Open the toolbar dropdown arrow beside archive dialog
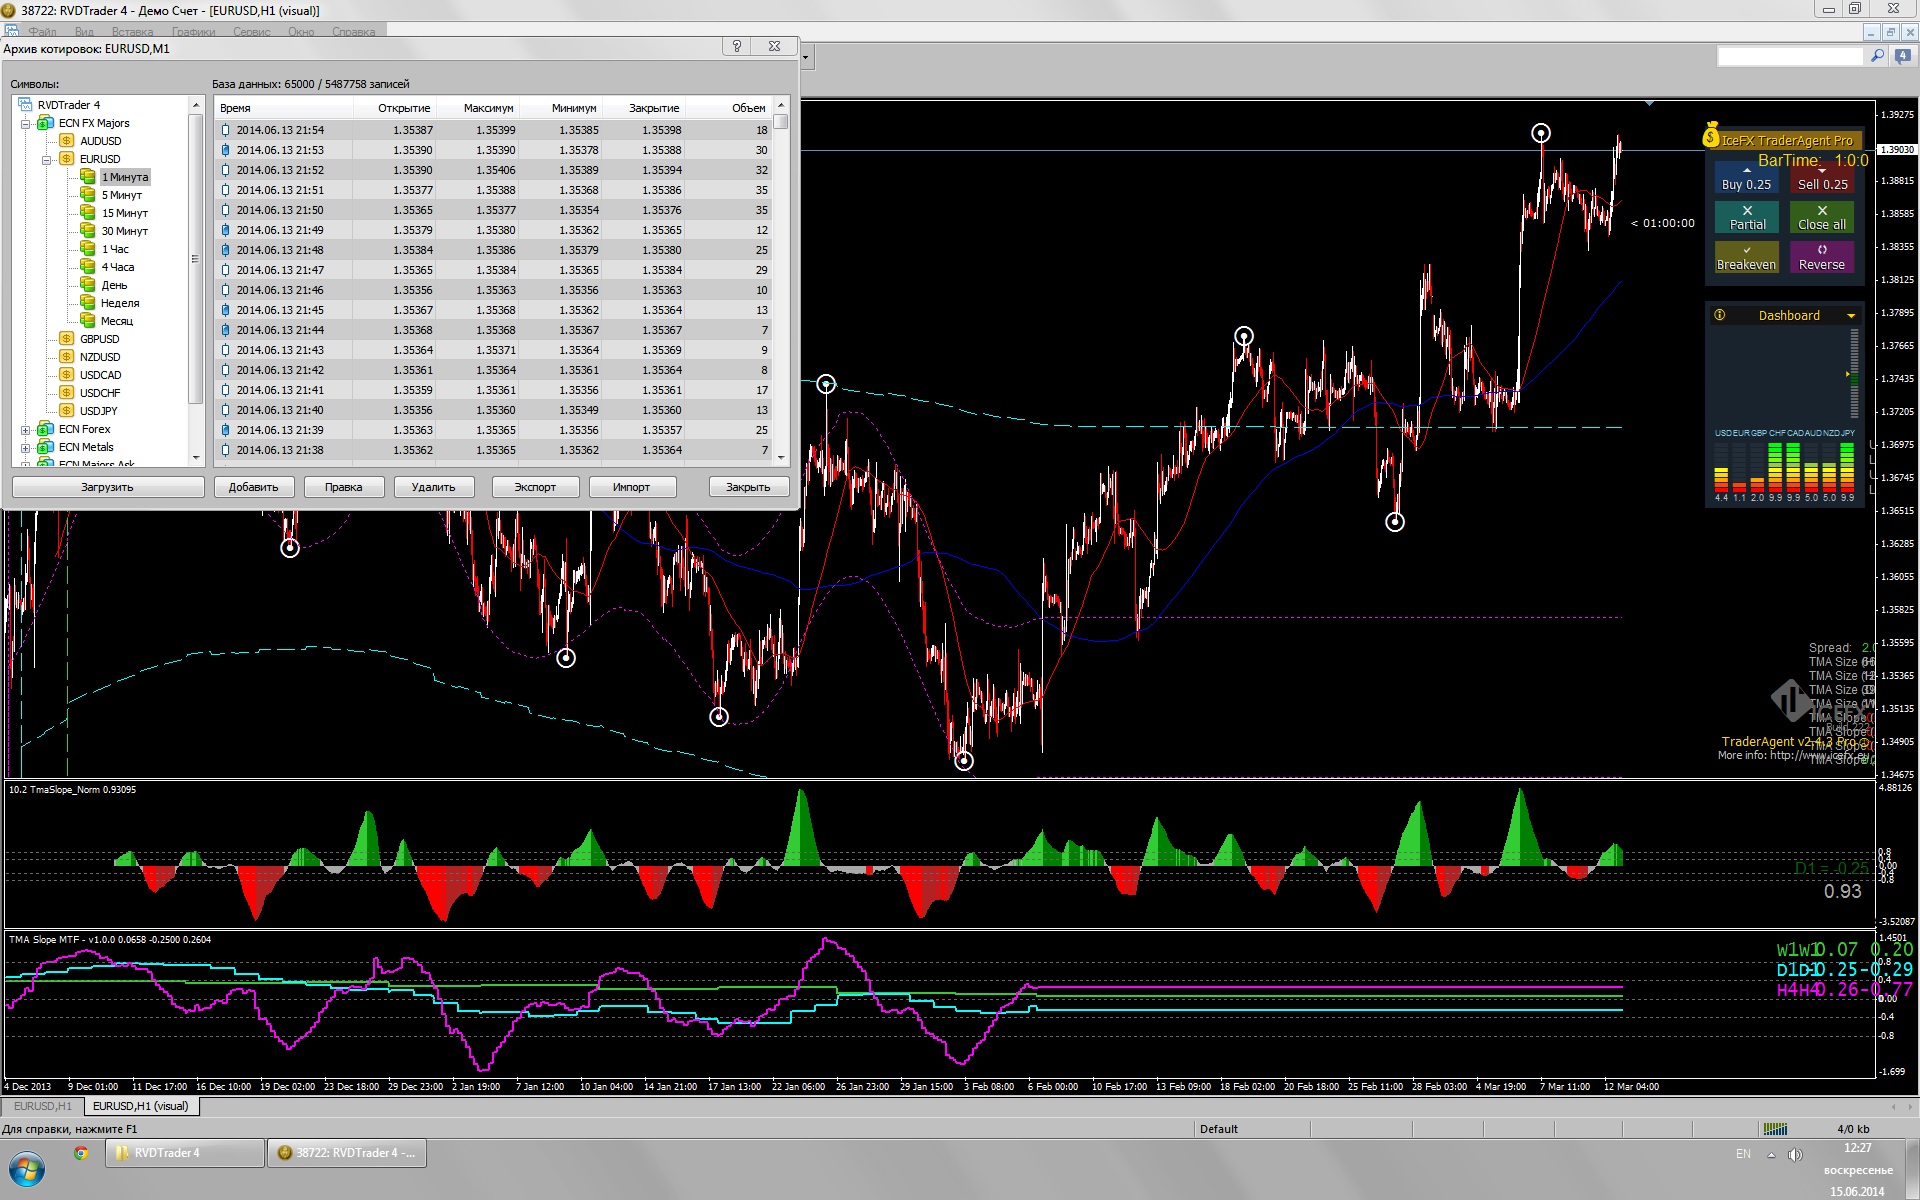The image size is (1920, 1200). click(x=805, y=58)
